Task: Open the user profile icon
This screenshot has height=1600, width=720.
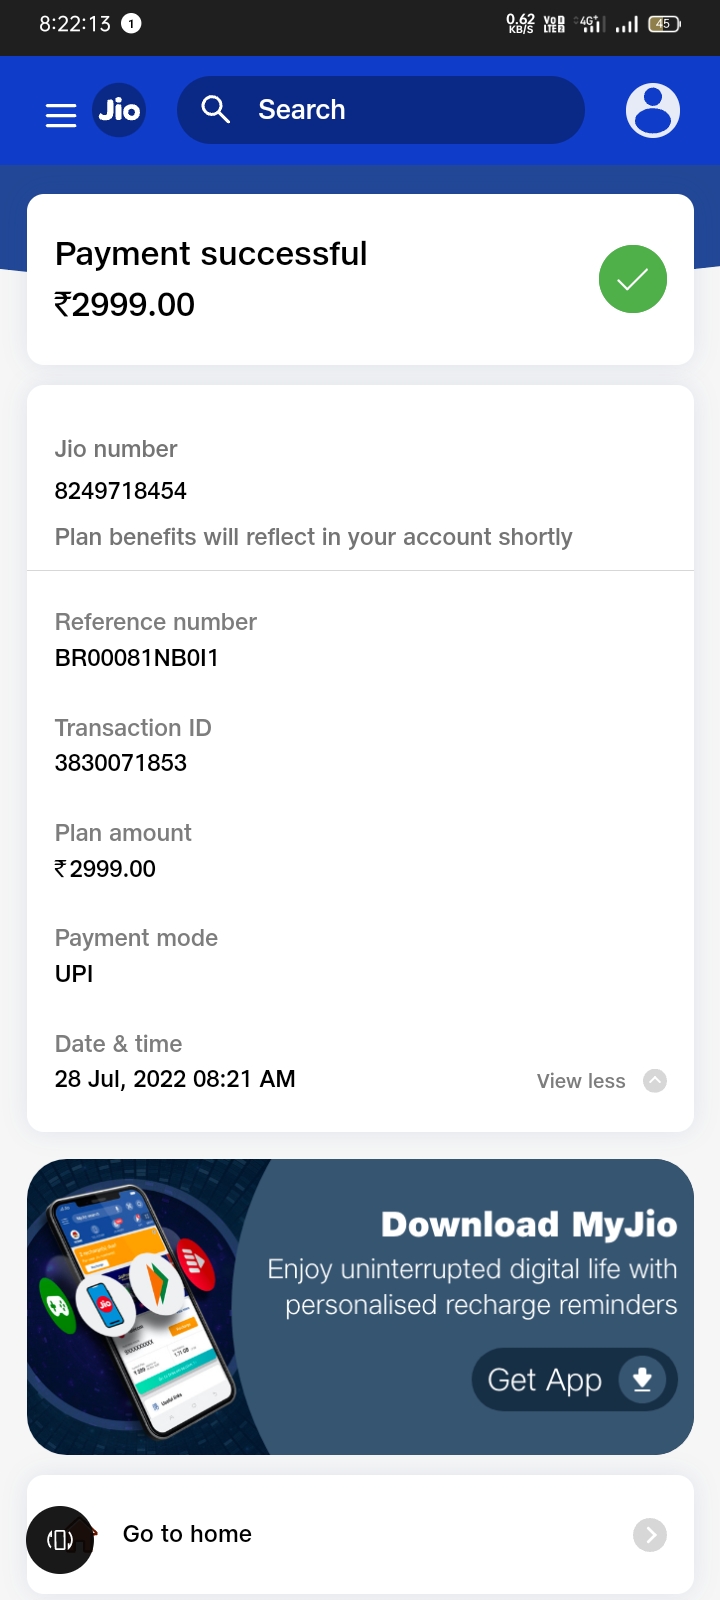Action: (x=652, y=110)
